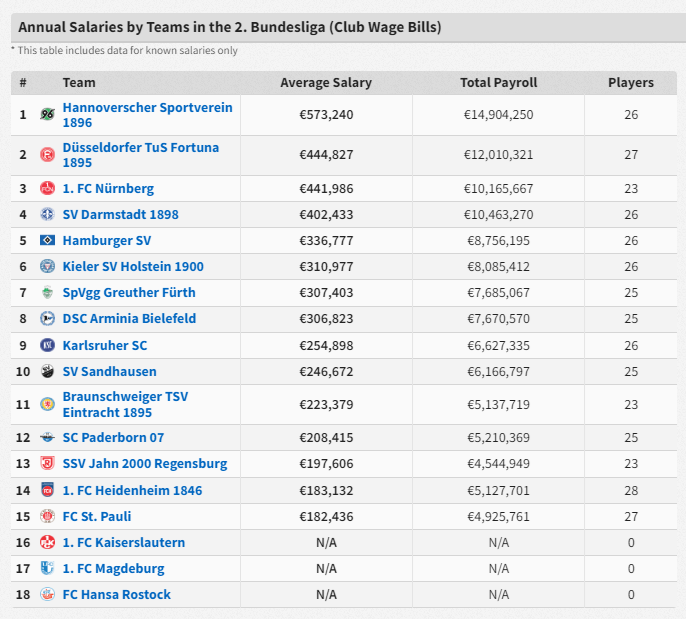Click the SV Sandhausen crest icon
The width and height of the screenshot is (686, 619).
click(x=47, y=371)
